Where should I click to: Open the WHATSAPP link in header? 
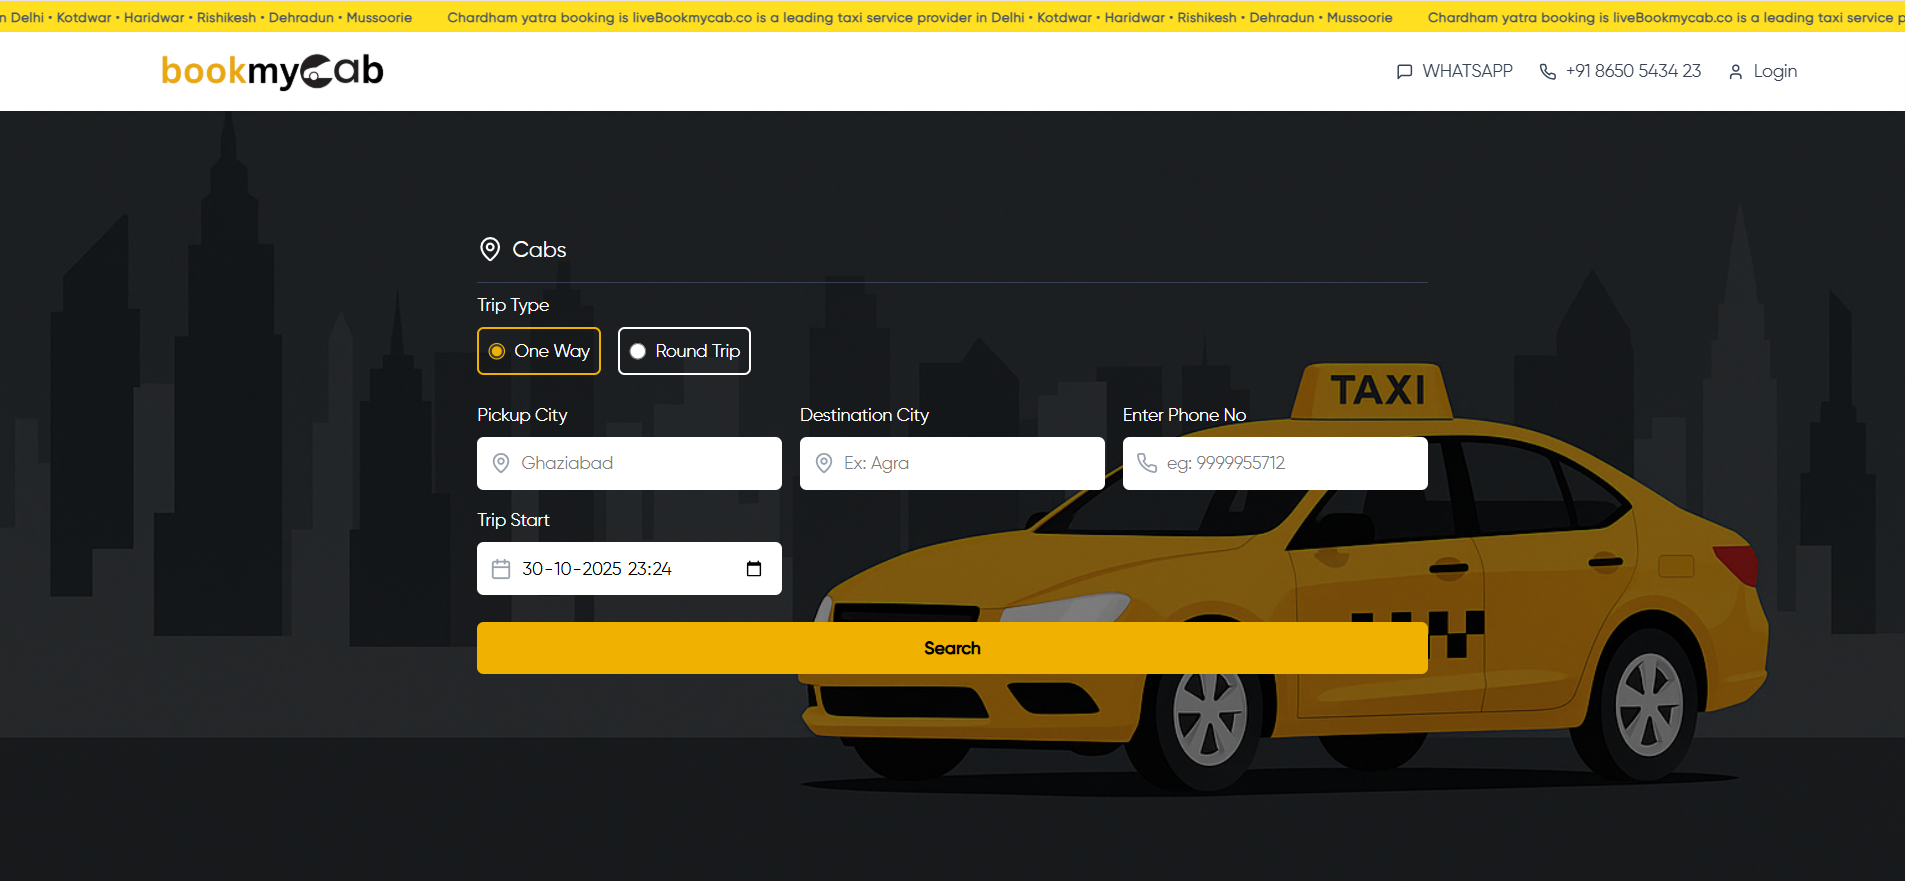[1466, 72]
